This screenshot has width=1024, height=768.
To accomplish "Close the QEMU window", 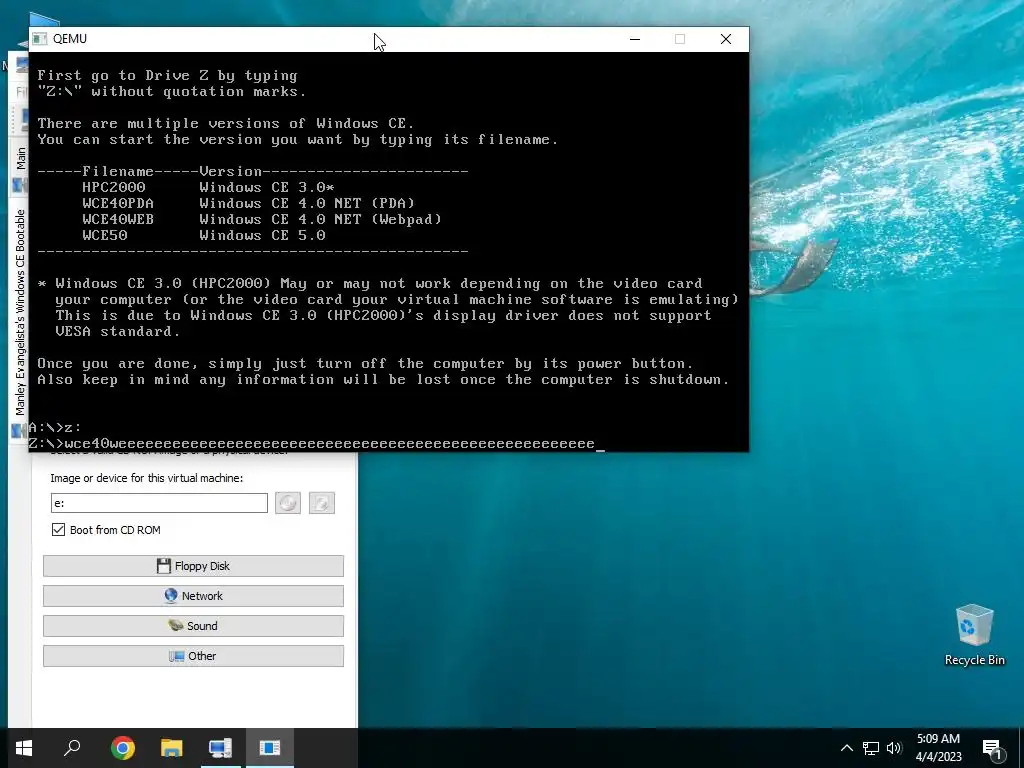I will click(x=726, y=39).
